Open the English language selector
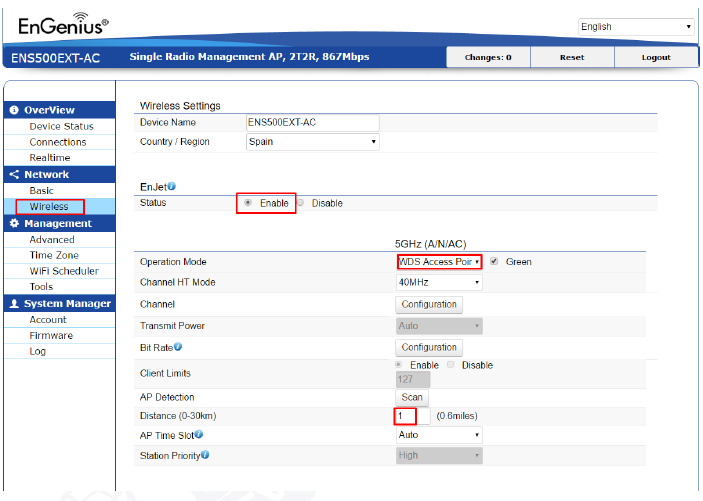 pyautogui.click(x=636, y=27)
